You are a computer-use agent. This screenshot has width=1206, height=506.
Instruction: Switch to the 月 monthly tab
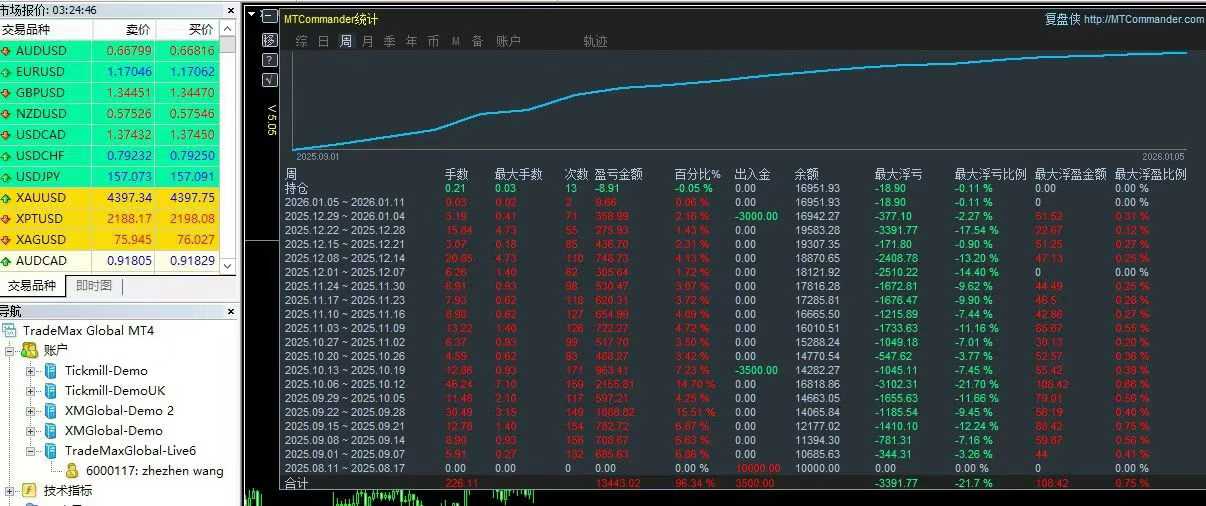368,41
